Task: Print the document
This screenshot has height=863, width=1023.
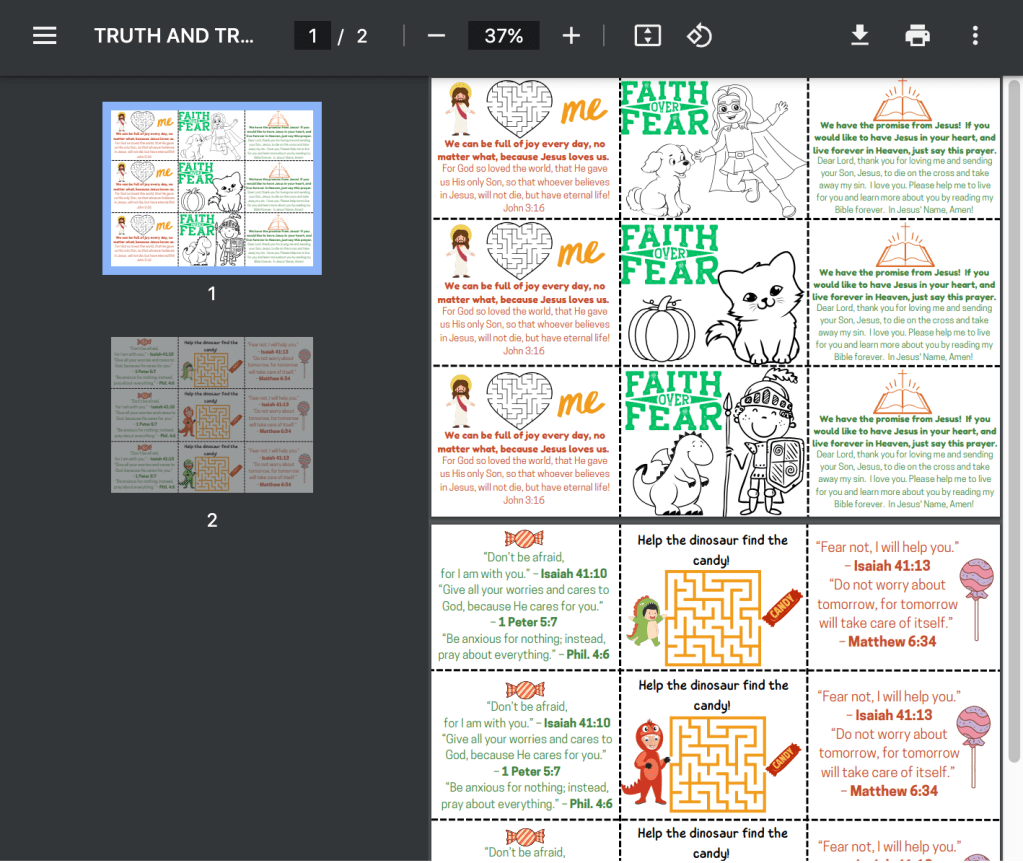Action: click(917, 36)
